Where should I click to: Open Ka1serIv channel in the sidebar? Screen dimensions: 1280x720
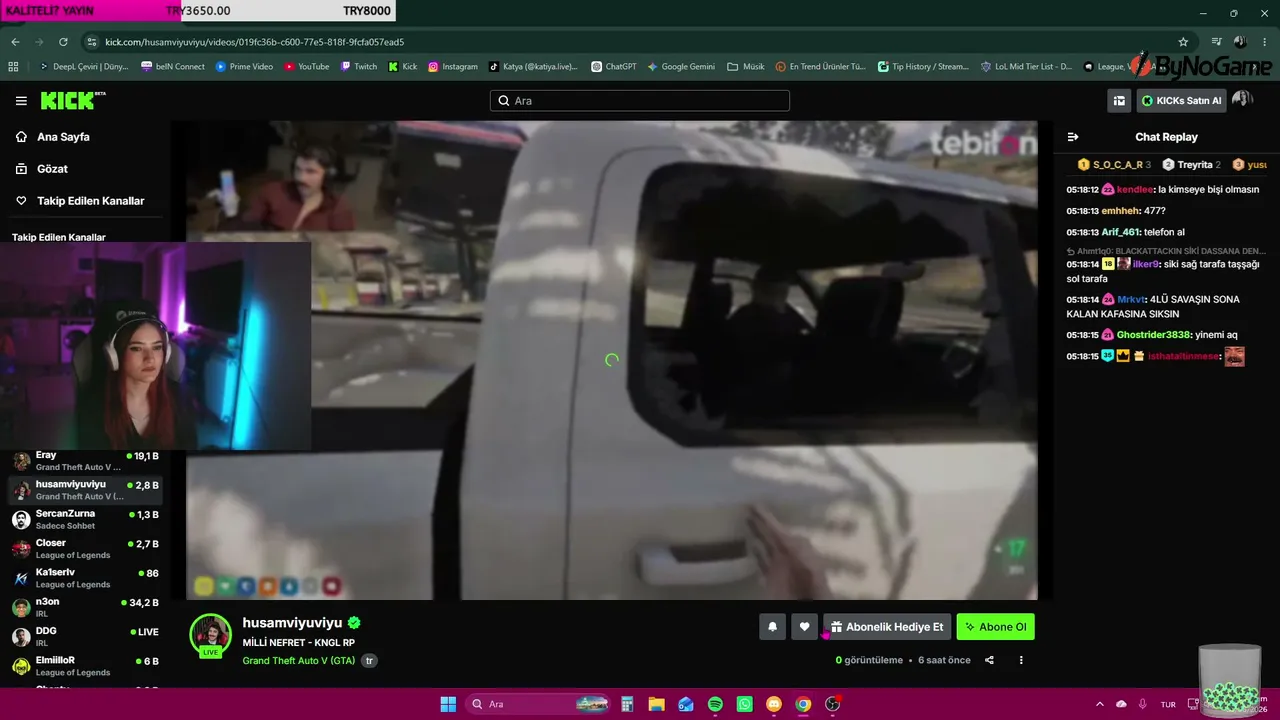(x=85, y=578)
